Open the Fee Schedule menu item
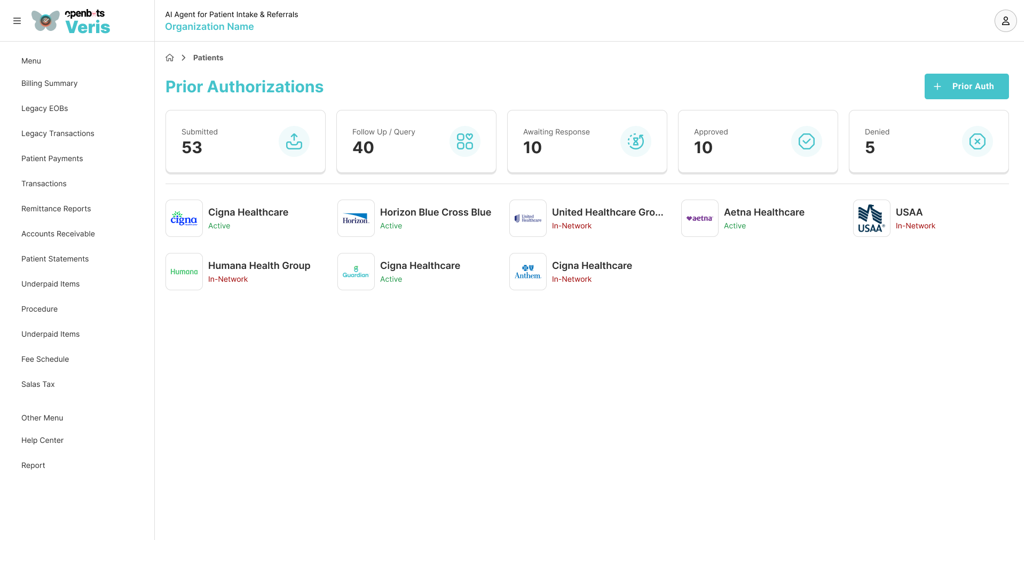The height and width of the screenshot is (576, 1024). [45, 359]
